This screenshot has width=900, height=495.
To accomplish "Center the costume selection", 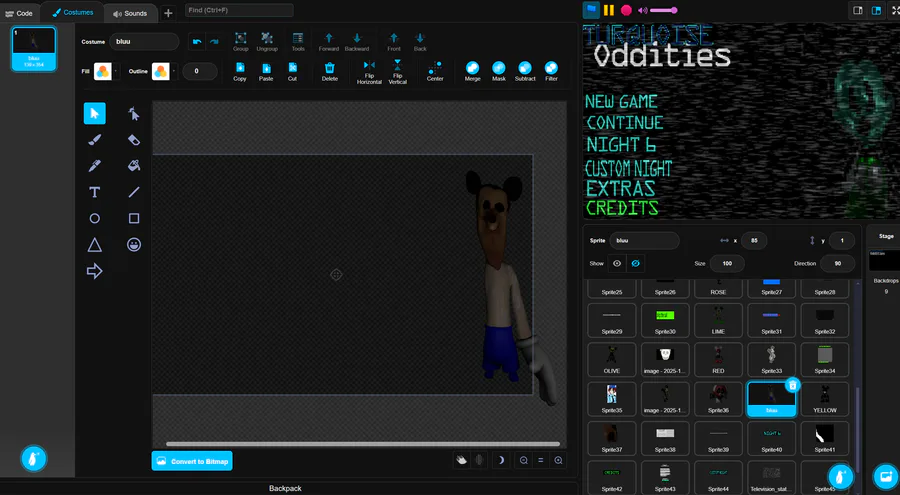I will (x=435, y=71).
